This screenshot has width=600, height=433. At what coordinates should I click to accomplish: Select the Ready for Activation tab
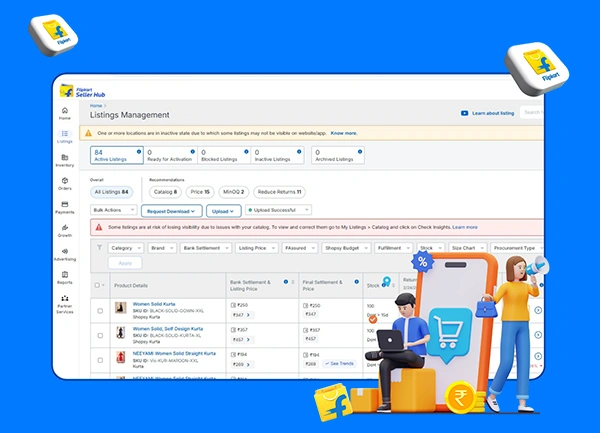coord(171,155)
